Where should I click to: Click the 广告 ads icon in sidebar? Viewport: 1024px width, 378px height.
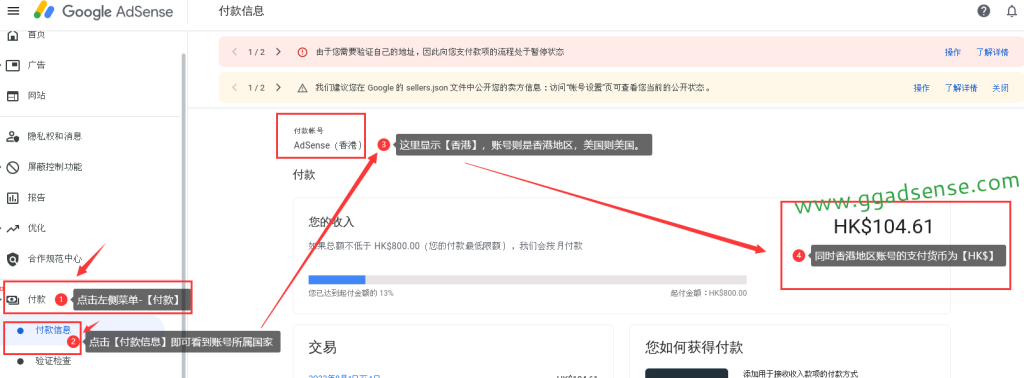pos(13,65)
